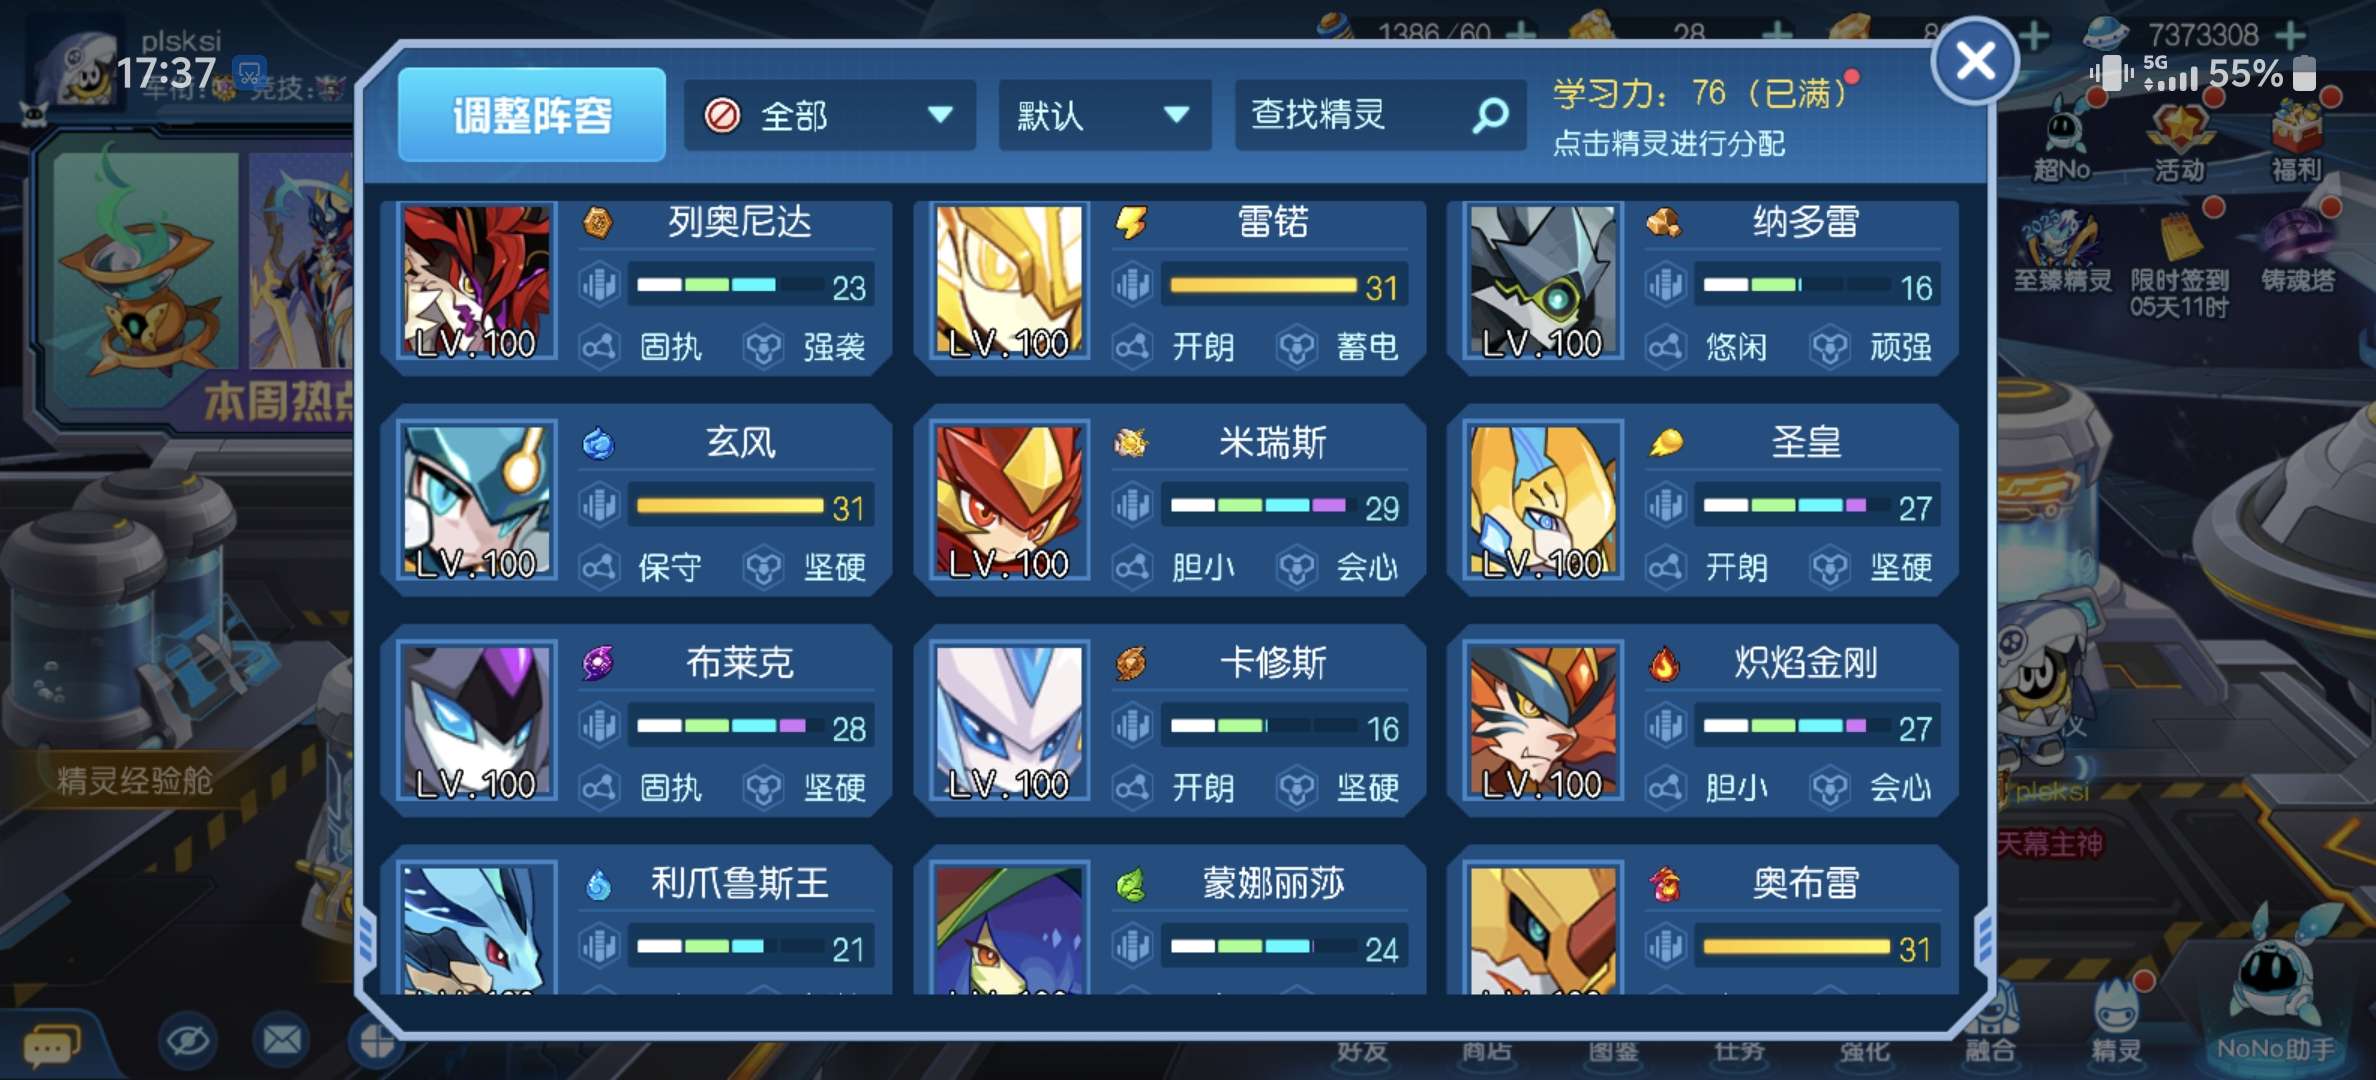Click the magnifier search icon
This screenshot has height=1080, width=2376.
(x=1491, y=116)
